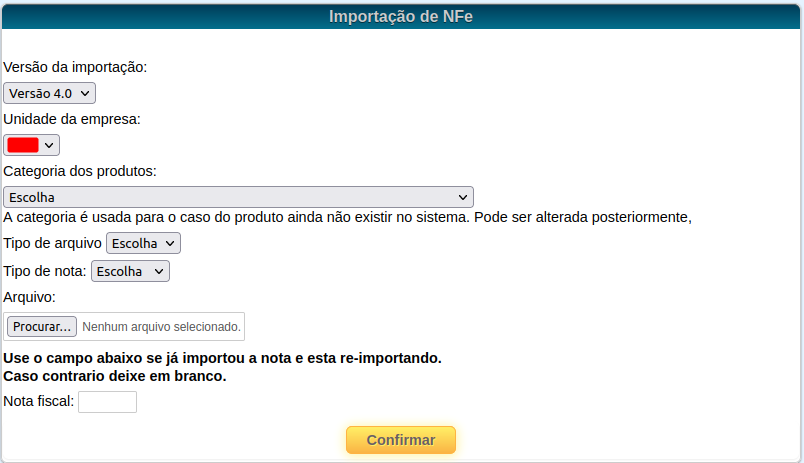
Task: Click the 'Caso contrario deixe em branco' text
Action: tap(115, 376)
